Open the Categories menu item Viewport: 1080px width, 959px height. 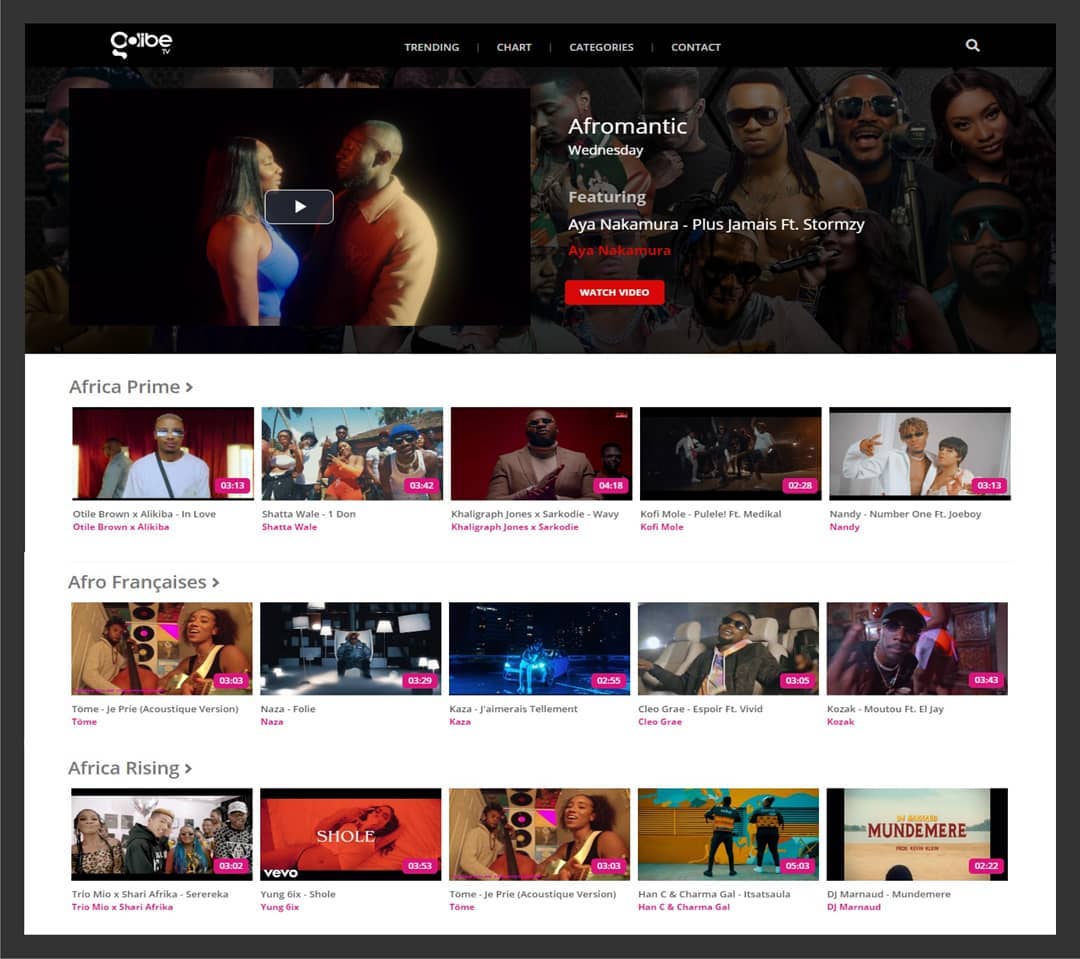[601, 47]
